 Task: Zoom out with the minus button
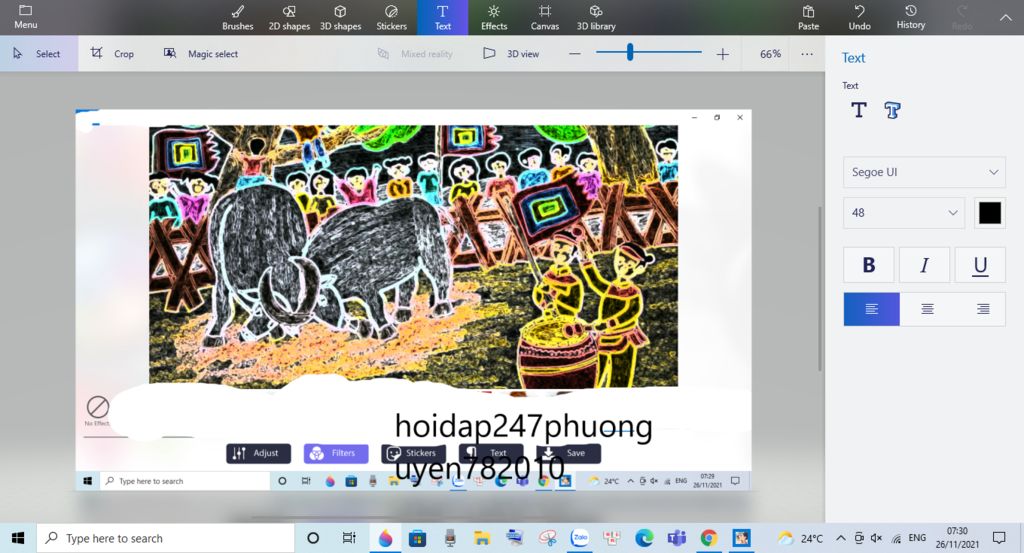pos(575,54)
